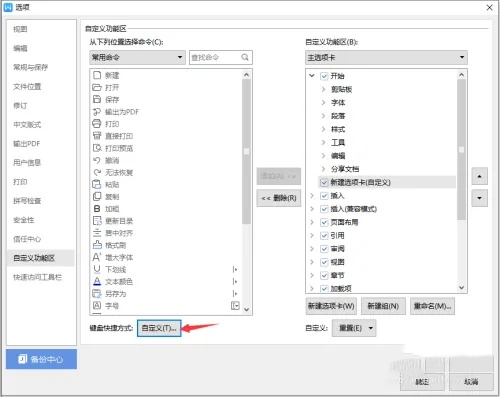The image size is (500, 397).
Task: Click the 新建选项卡(W) button
Action: [331, 306]
